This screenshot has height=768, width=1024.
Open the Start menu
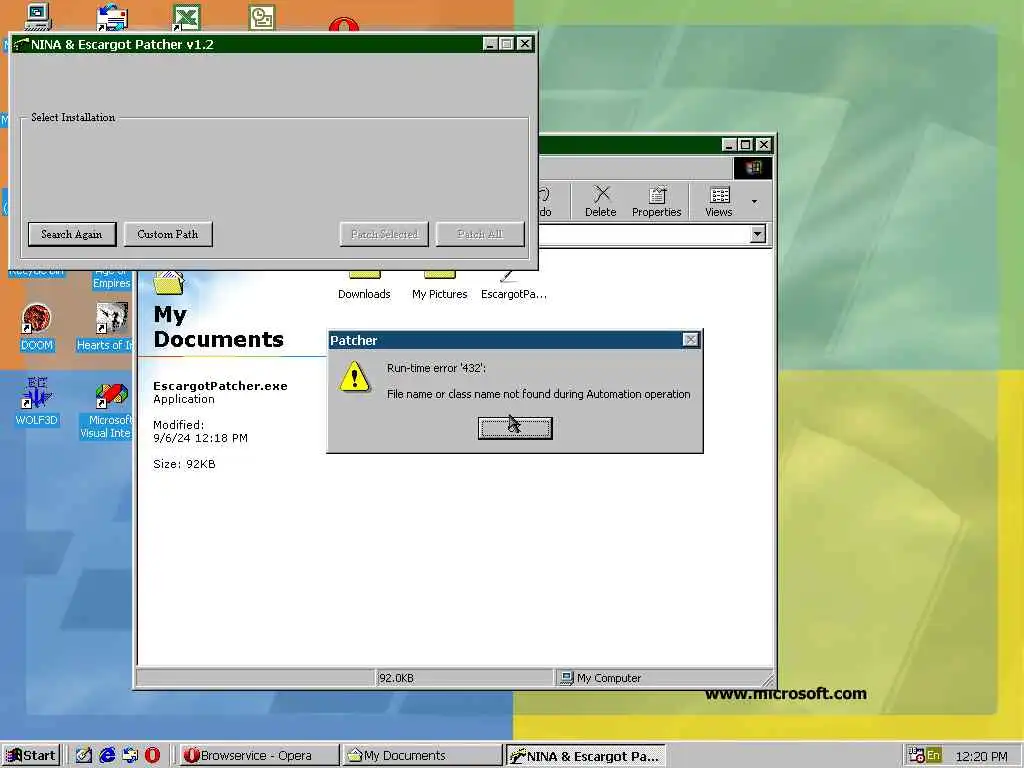(x=31, y=756)
